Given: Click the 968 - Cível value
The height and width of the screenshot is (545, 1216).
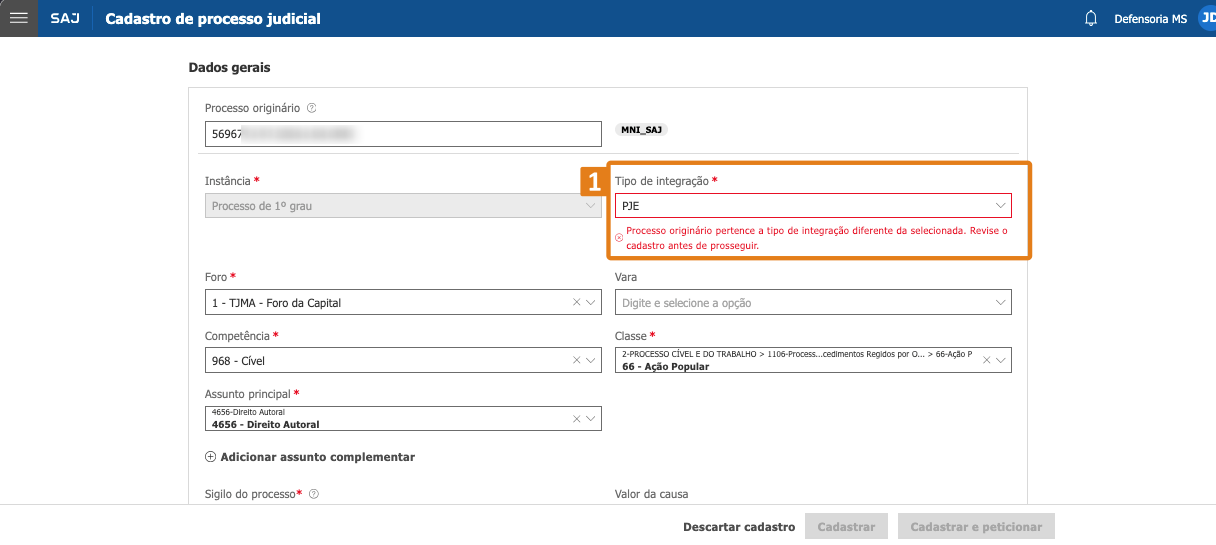Looking at the screenshot, I should 238,361.
